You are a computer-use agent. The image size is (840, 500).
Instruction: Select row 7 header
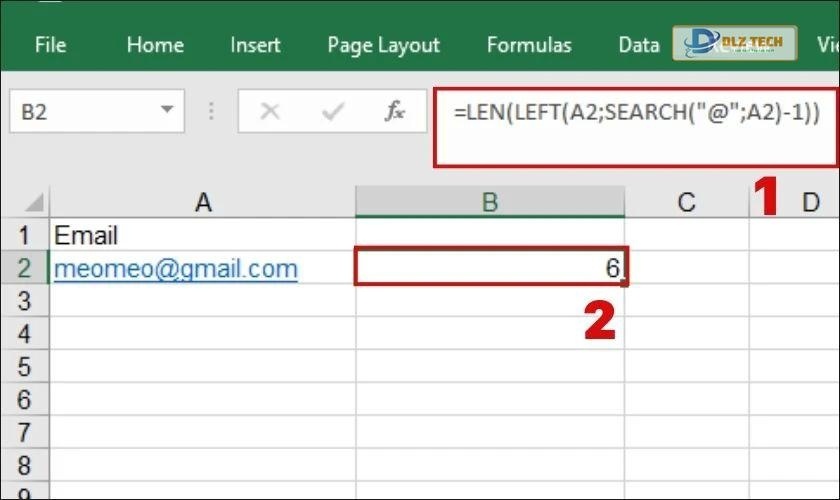pyautogui.click(x=25, y=432)
